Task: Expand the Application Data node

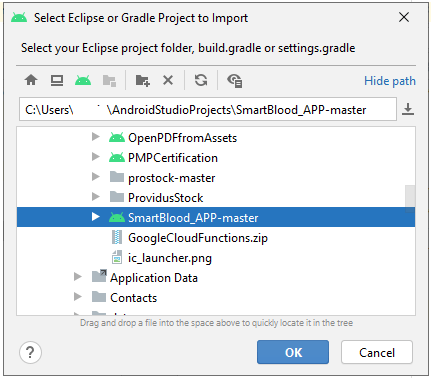Action: pos(78,277)
